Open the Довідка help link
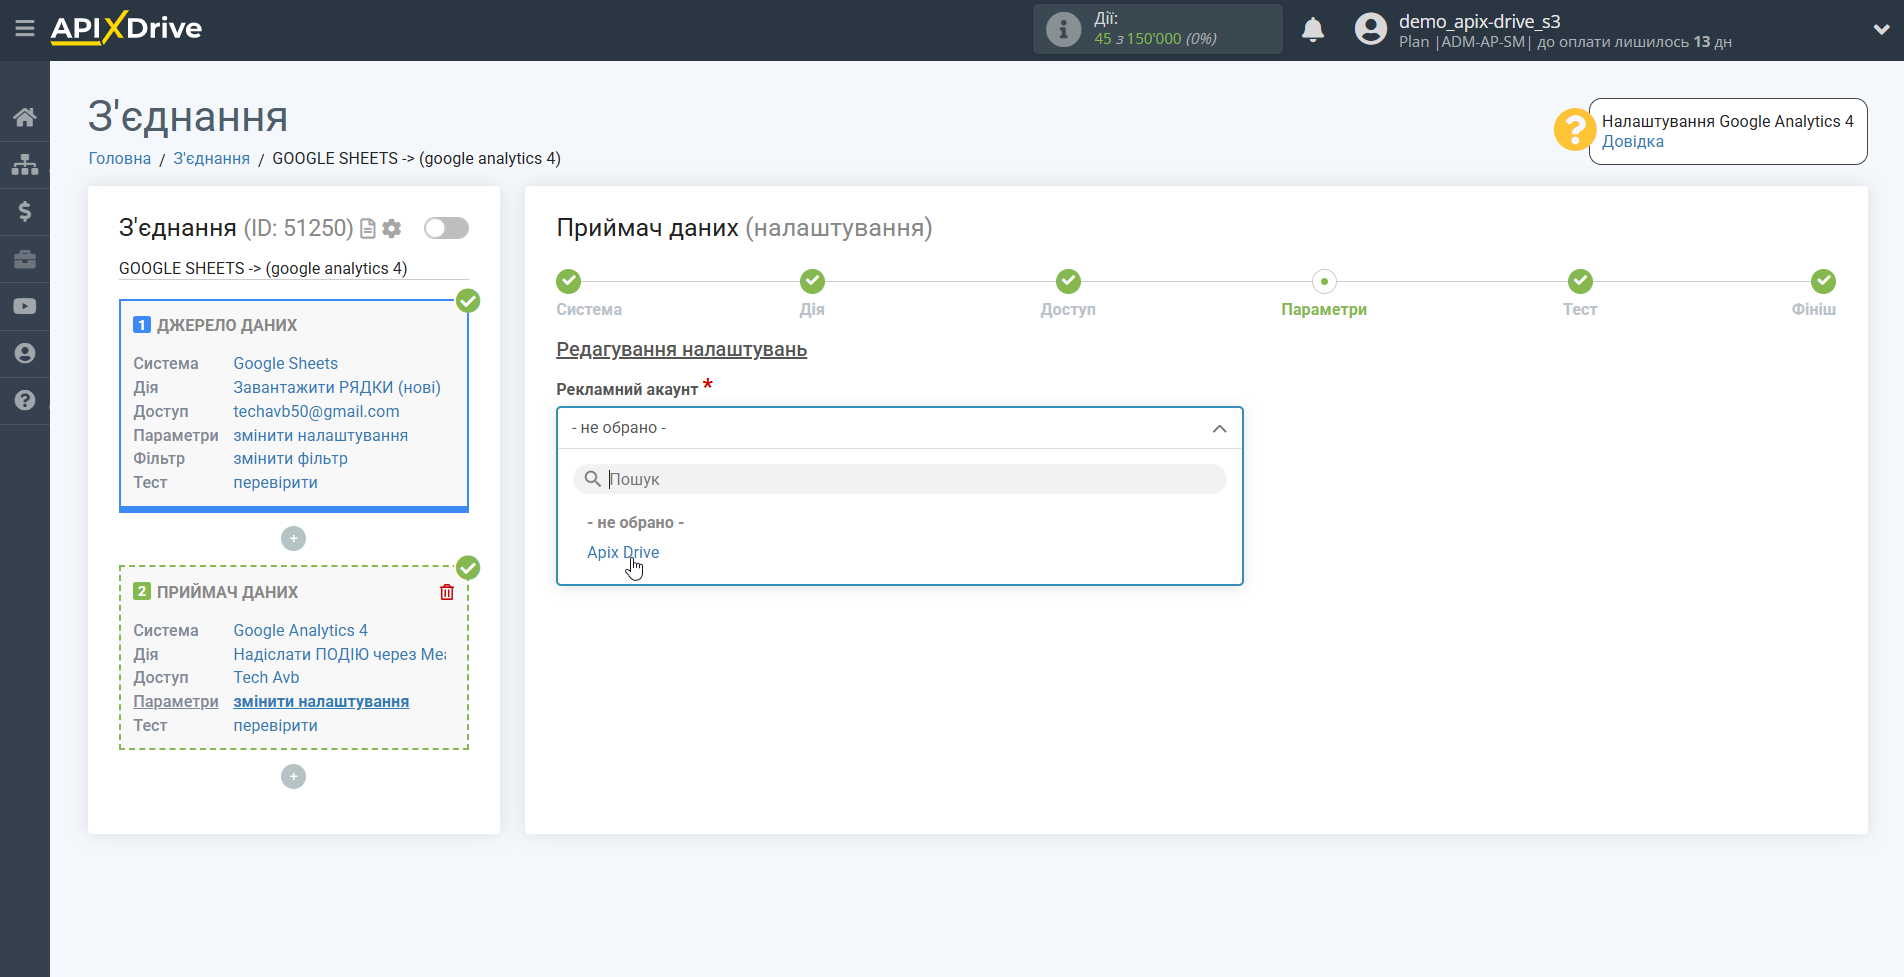 coord(1633,142)
